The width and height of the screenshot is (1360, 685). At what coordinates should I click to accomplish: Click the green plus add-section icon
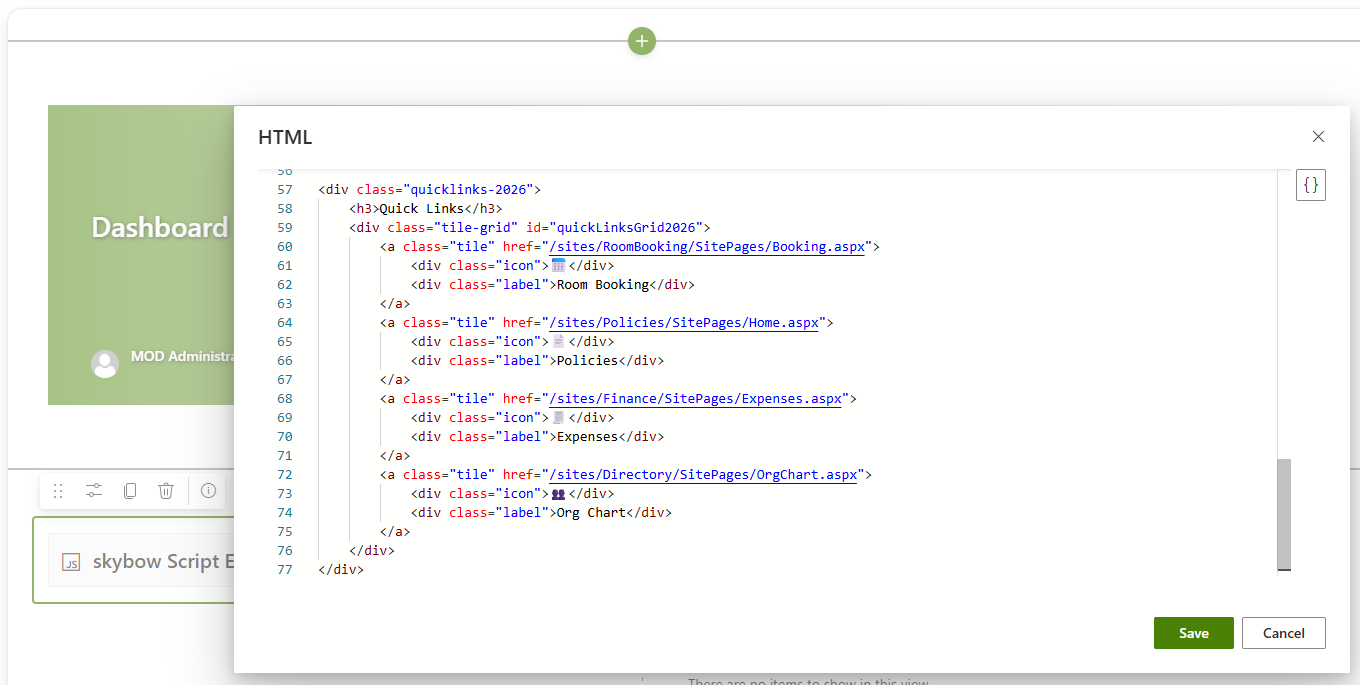pos(642,41)
